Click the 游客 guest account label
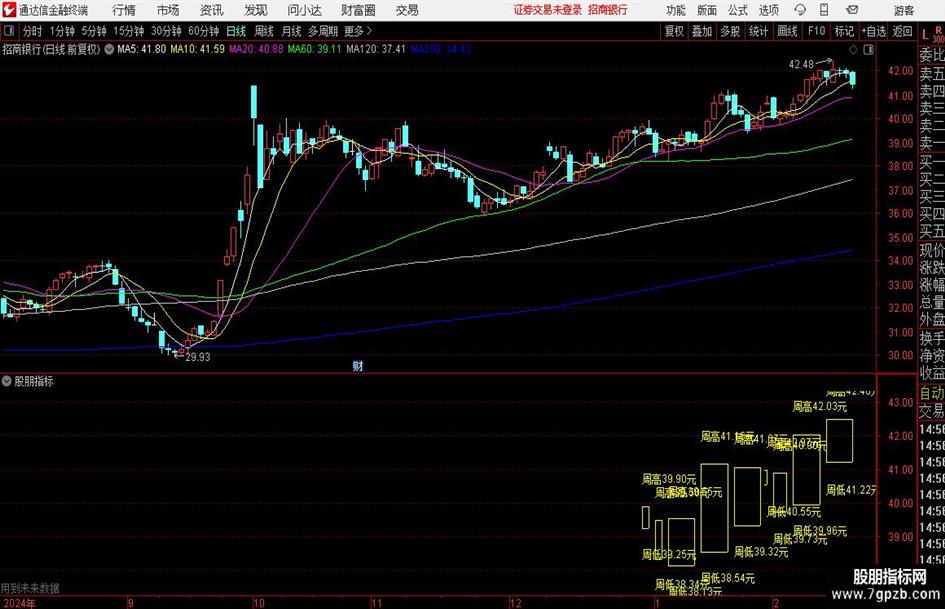 tap(903, 10)
